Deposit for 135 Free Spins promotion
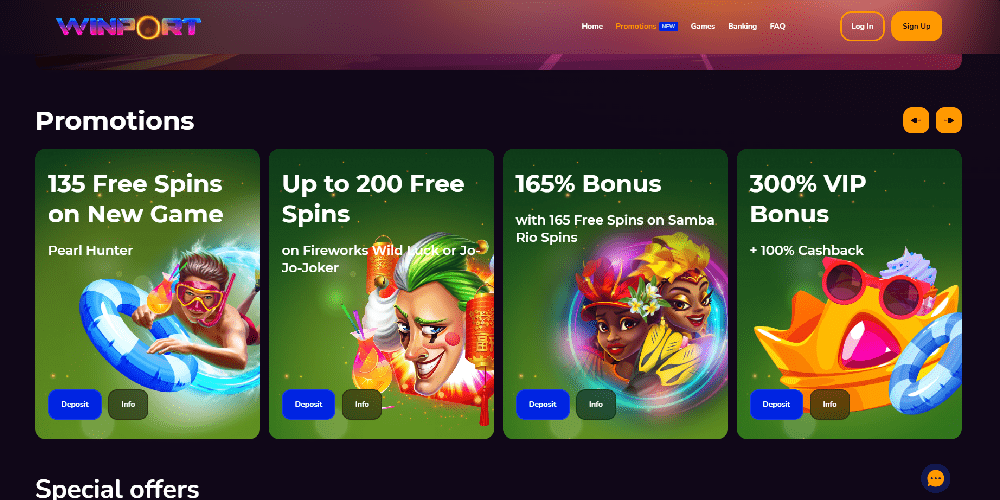The image size is (1000, 500). tap(75, 404)
